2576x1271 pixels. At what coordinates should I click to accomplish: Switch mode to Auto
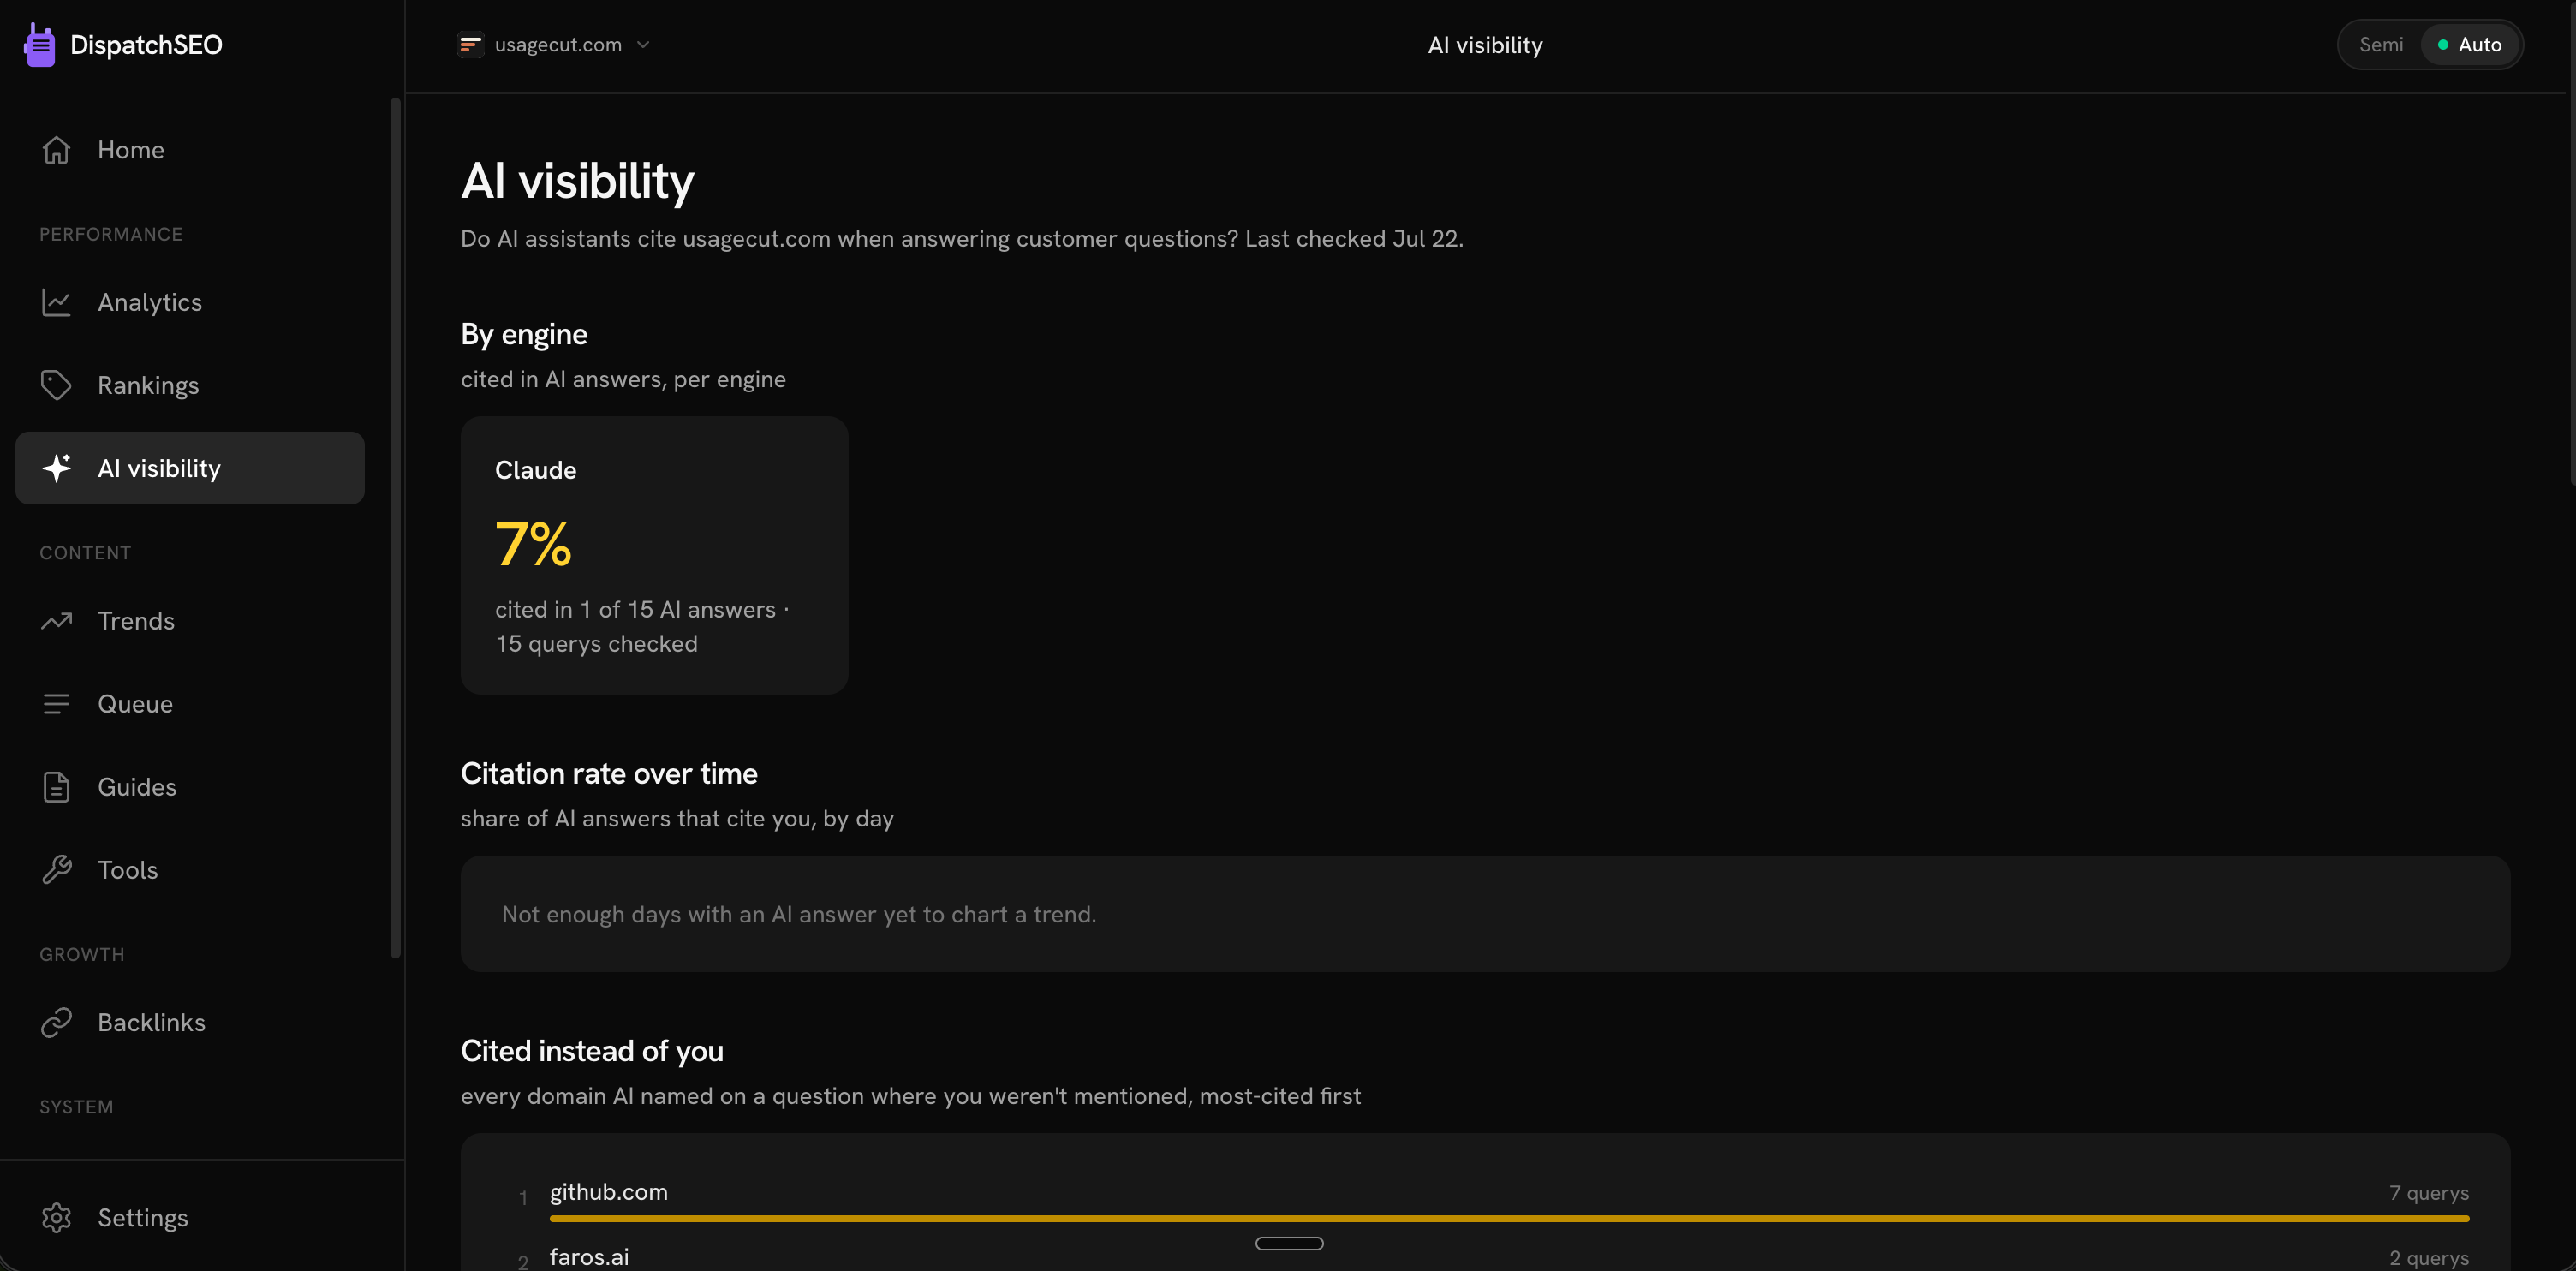click(2470, 45)
